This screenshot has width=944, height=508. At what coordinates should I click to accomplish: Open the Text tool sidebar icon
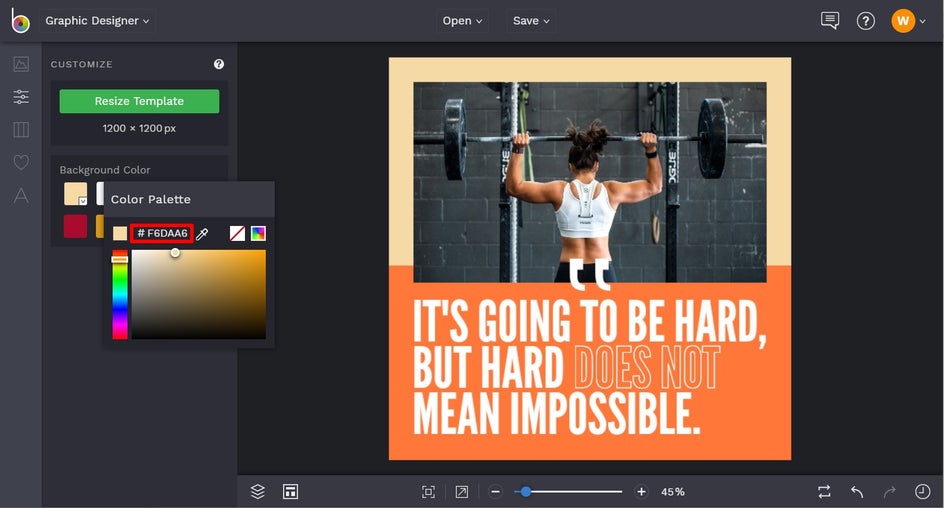(21, 195)
